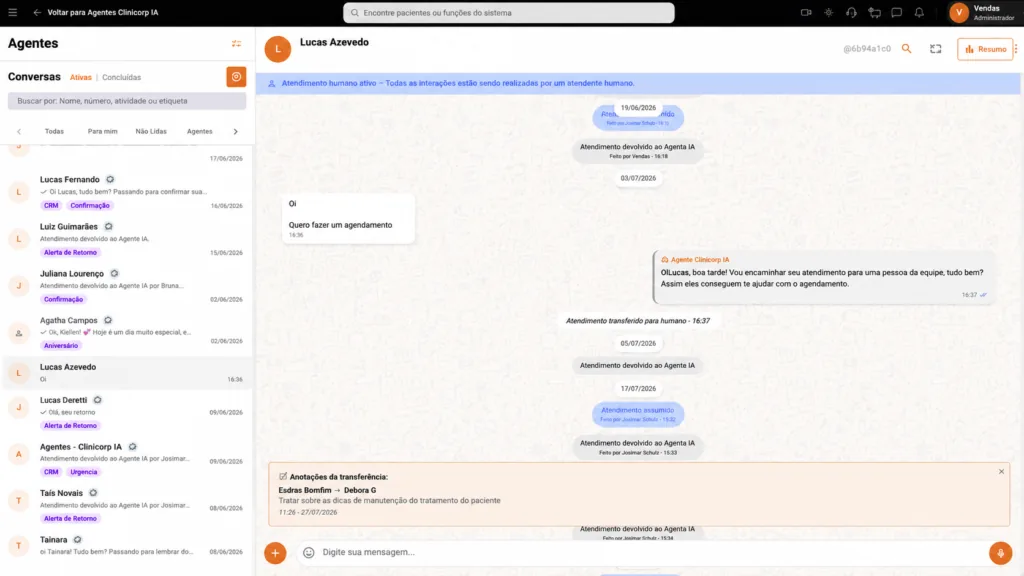Select the Todas filter tab

coord(54,131)
